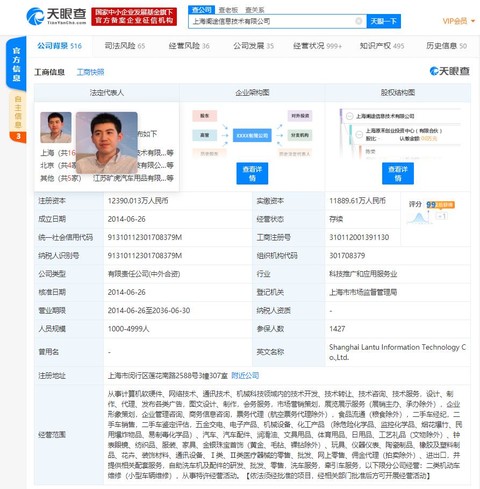Click the Tianyancha logo in header
The image size is (480, 489).
click(56, 16)
